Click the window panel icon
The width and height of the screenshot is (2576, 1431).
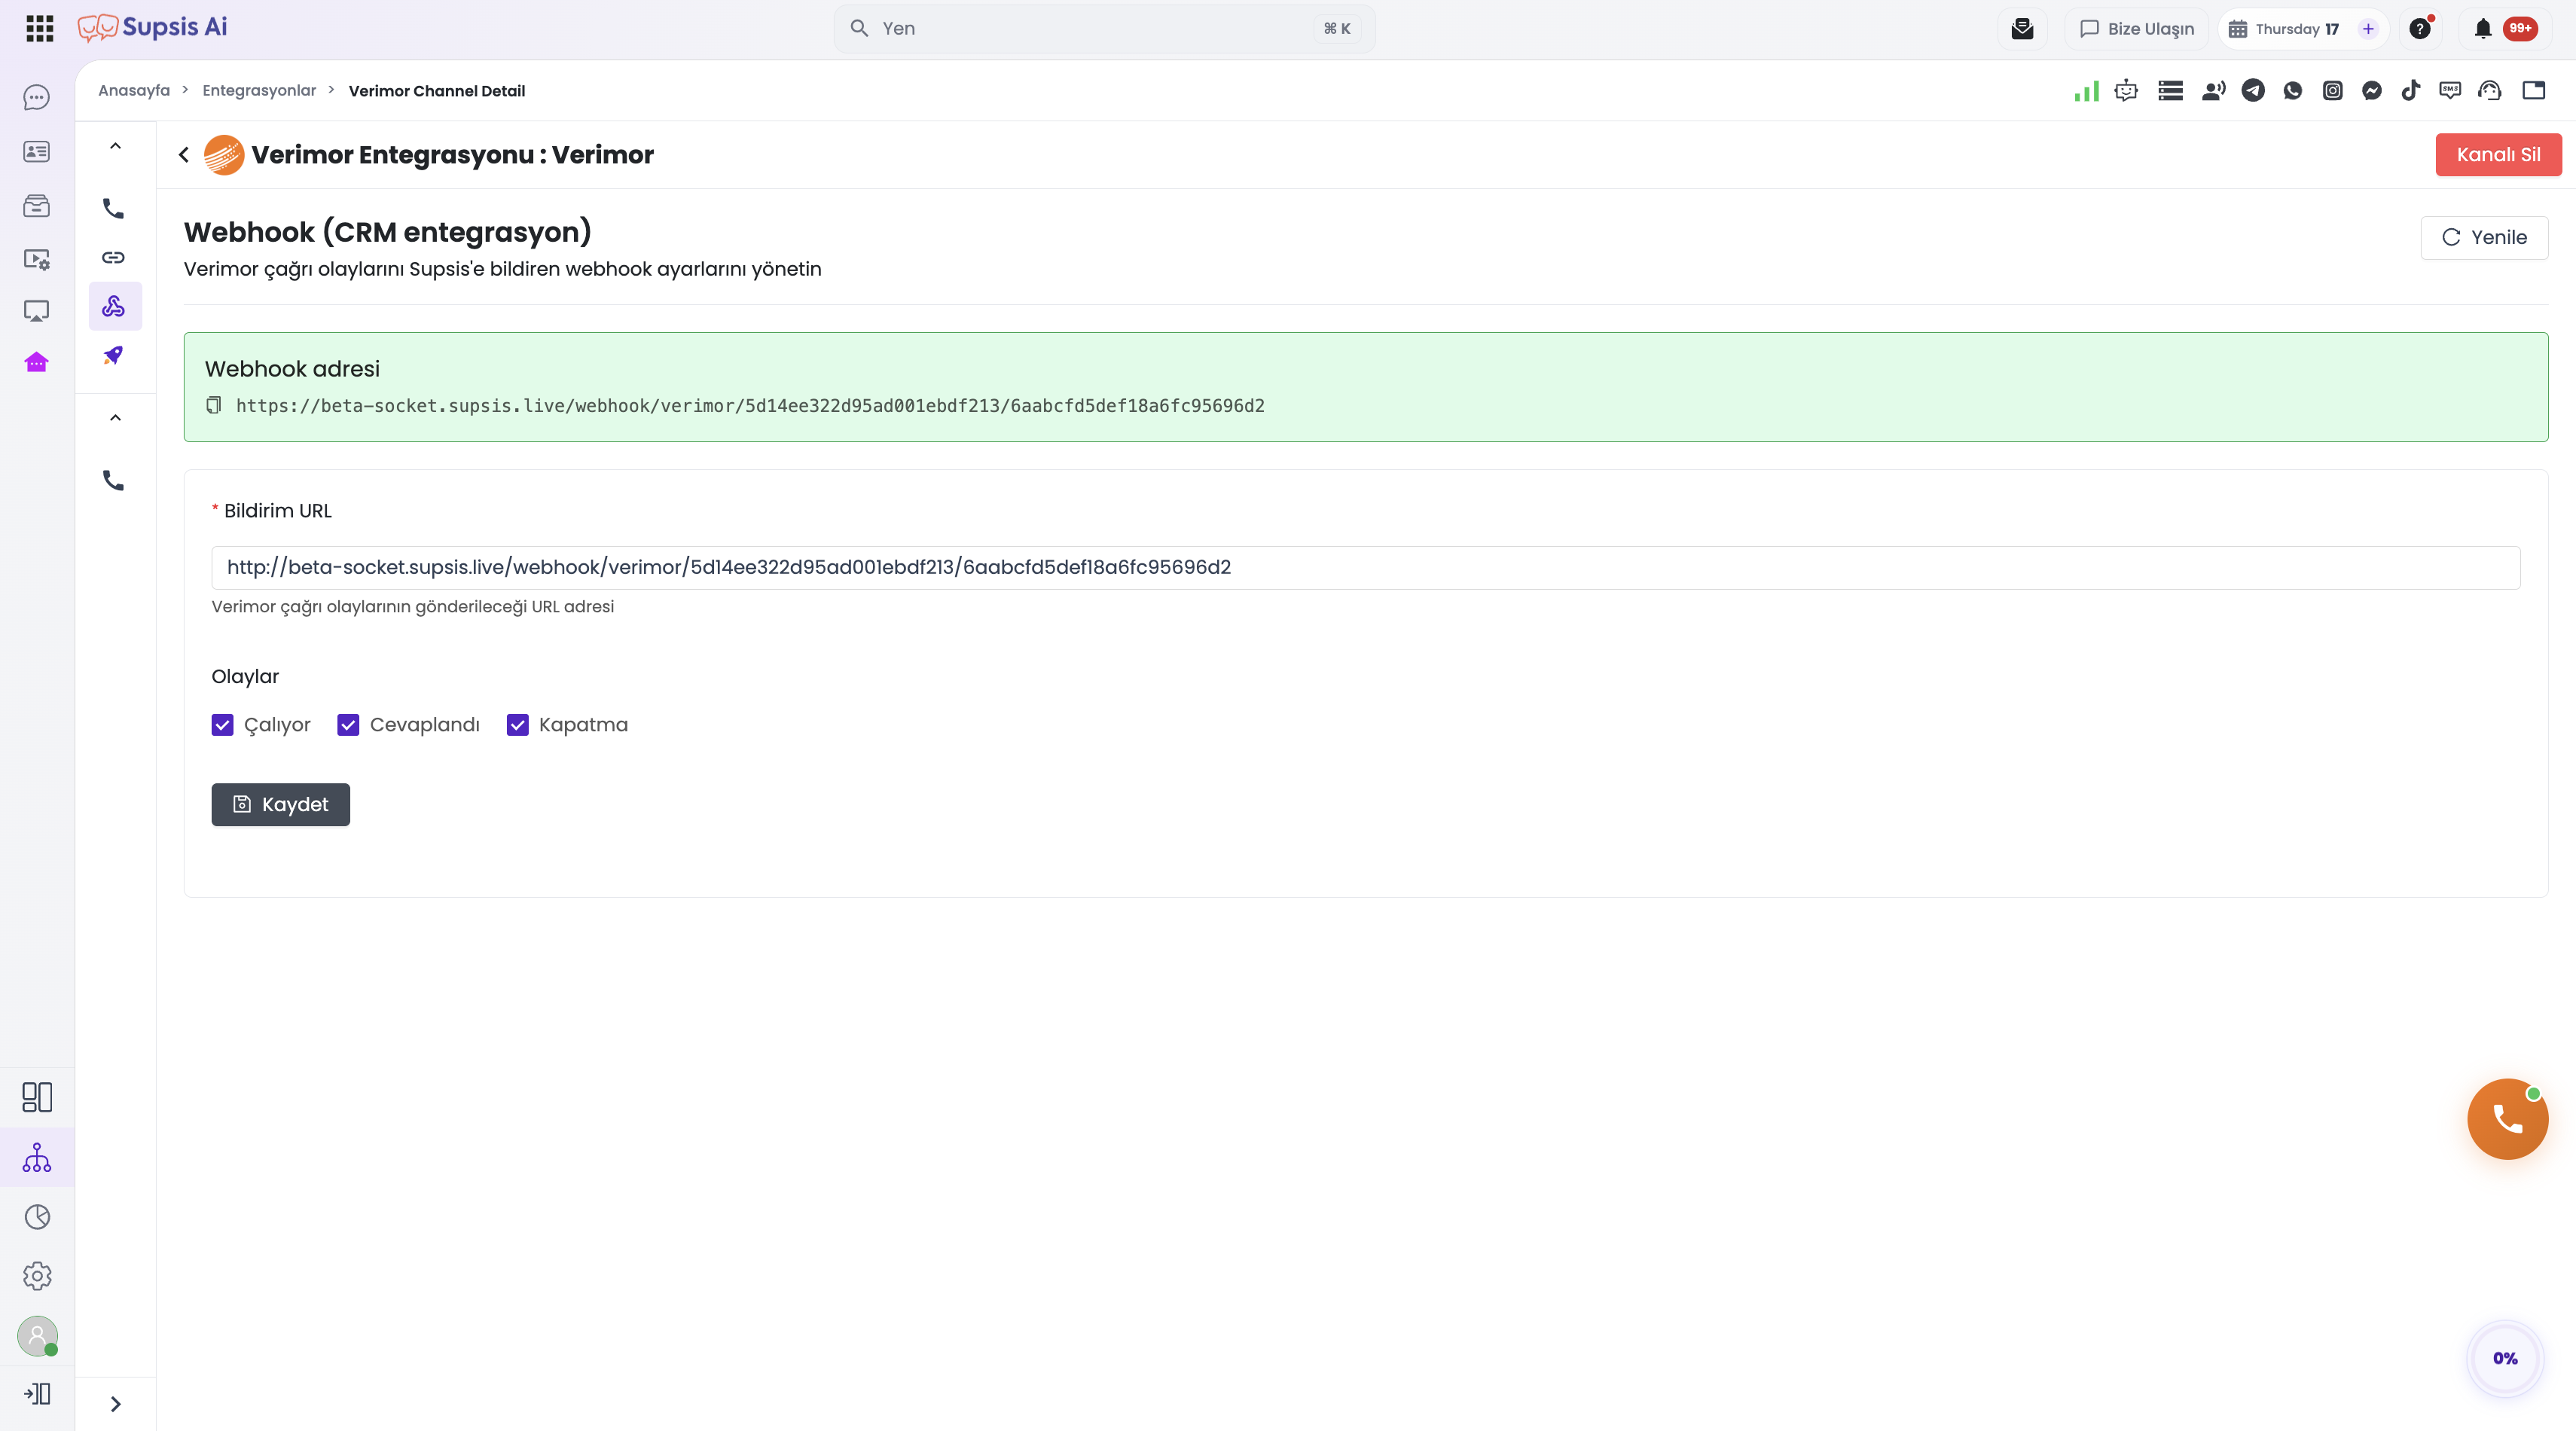[2533, 91]
